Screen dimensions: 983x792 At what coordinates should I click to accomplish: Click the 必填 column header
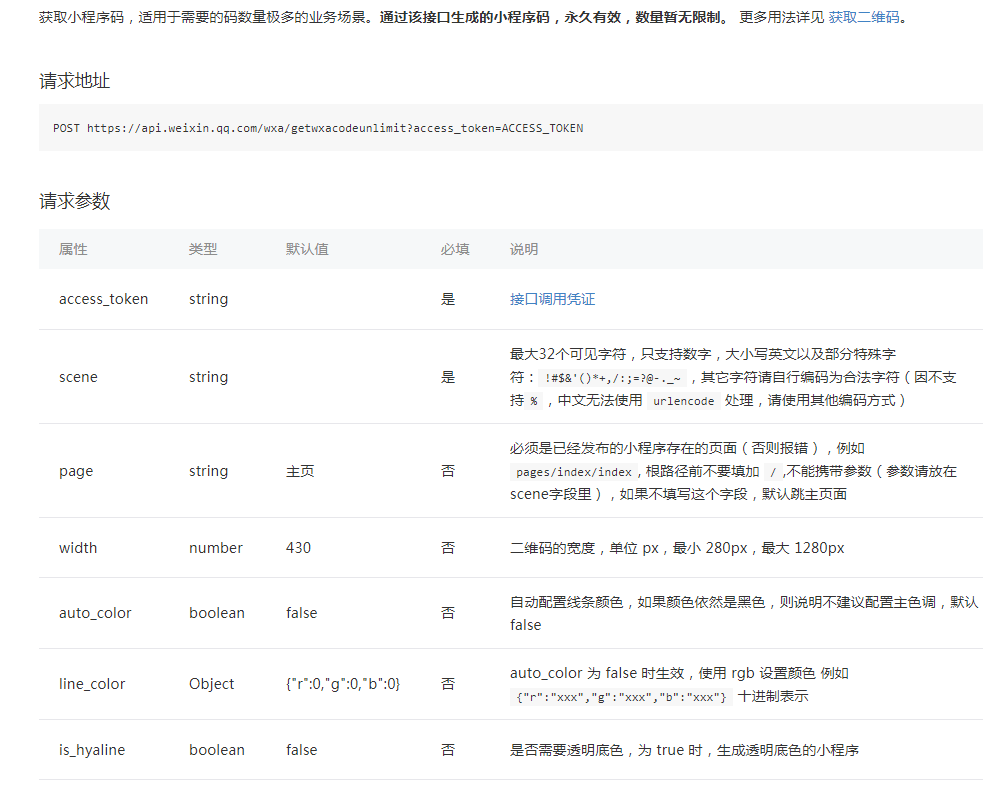(455, 250)
